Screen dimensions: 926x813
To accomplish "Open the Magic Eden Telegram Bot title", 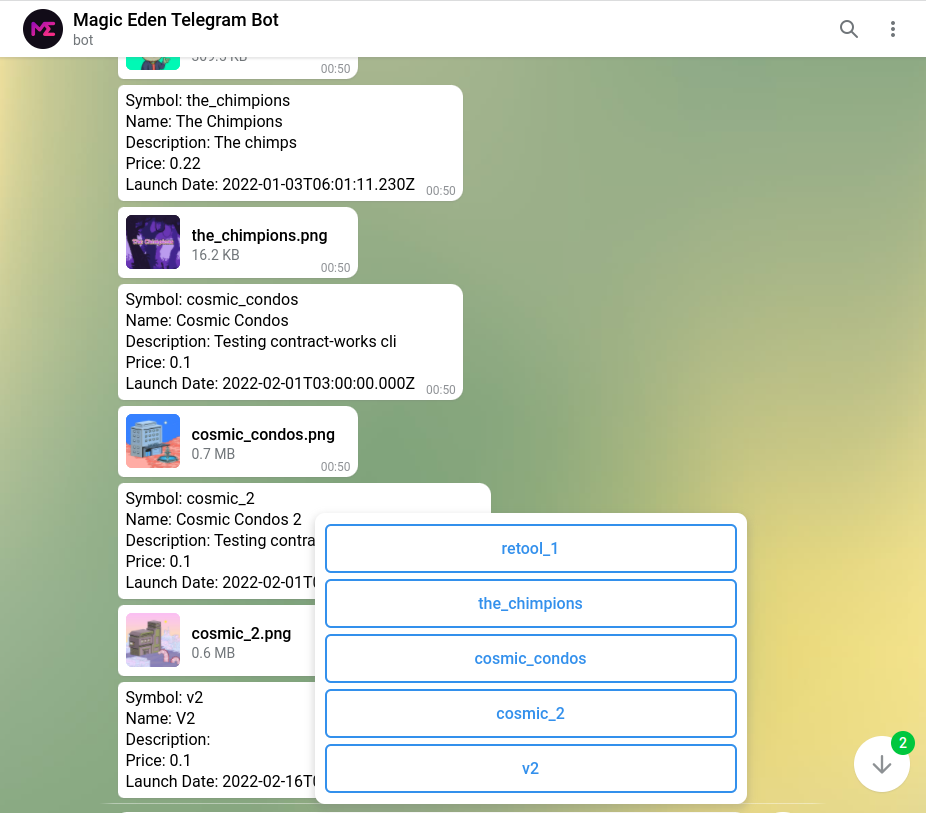I will 176,19.
